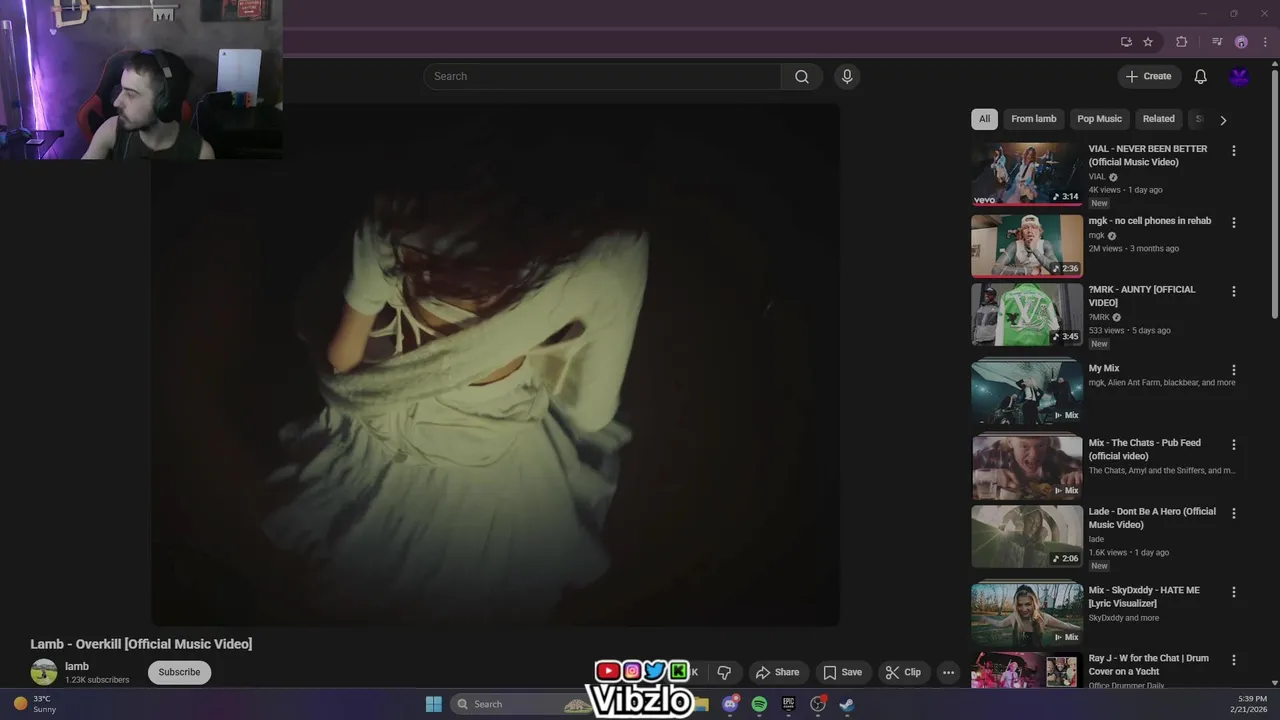Open the browser three-dot menu
The width and height of the screenshot is (1280, 720).
point(1265,42)
